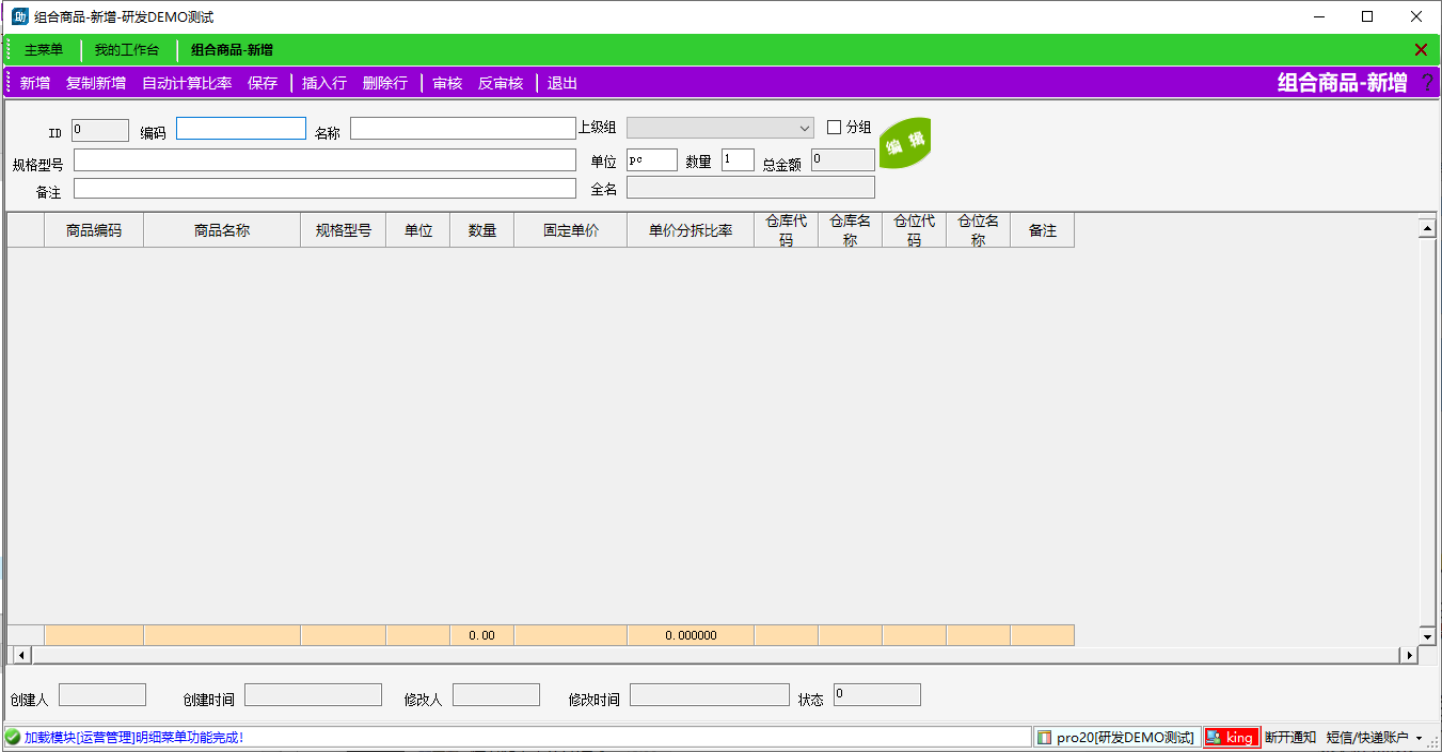
Task: Click the app logo in title bar
Action: (19, 17)
